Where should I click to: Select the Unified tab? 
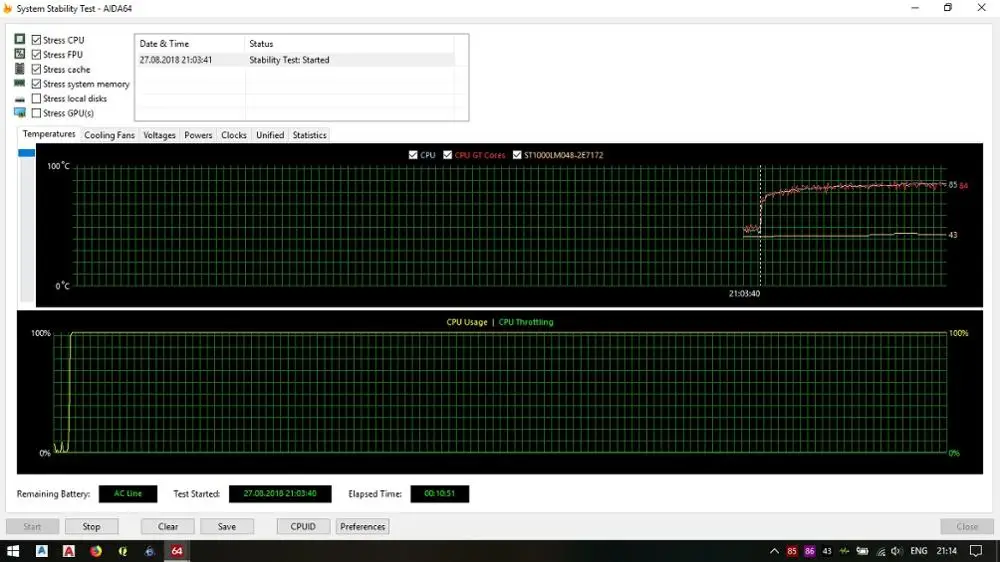(270, 135)
